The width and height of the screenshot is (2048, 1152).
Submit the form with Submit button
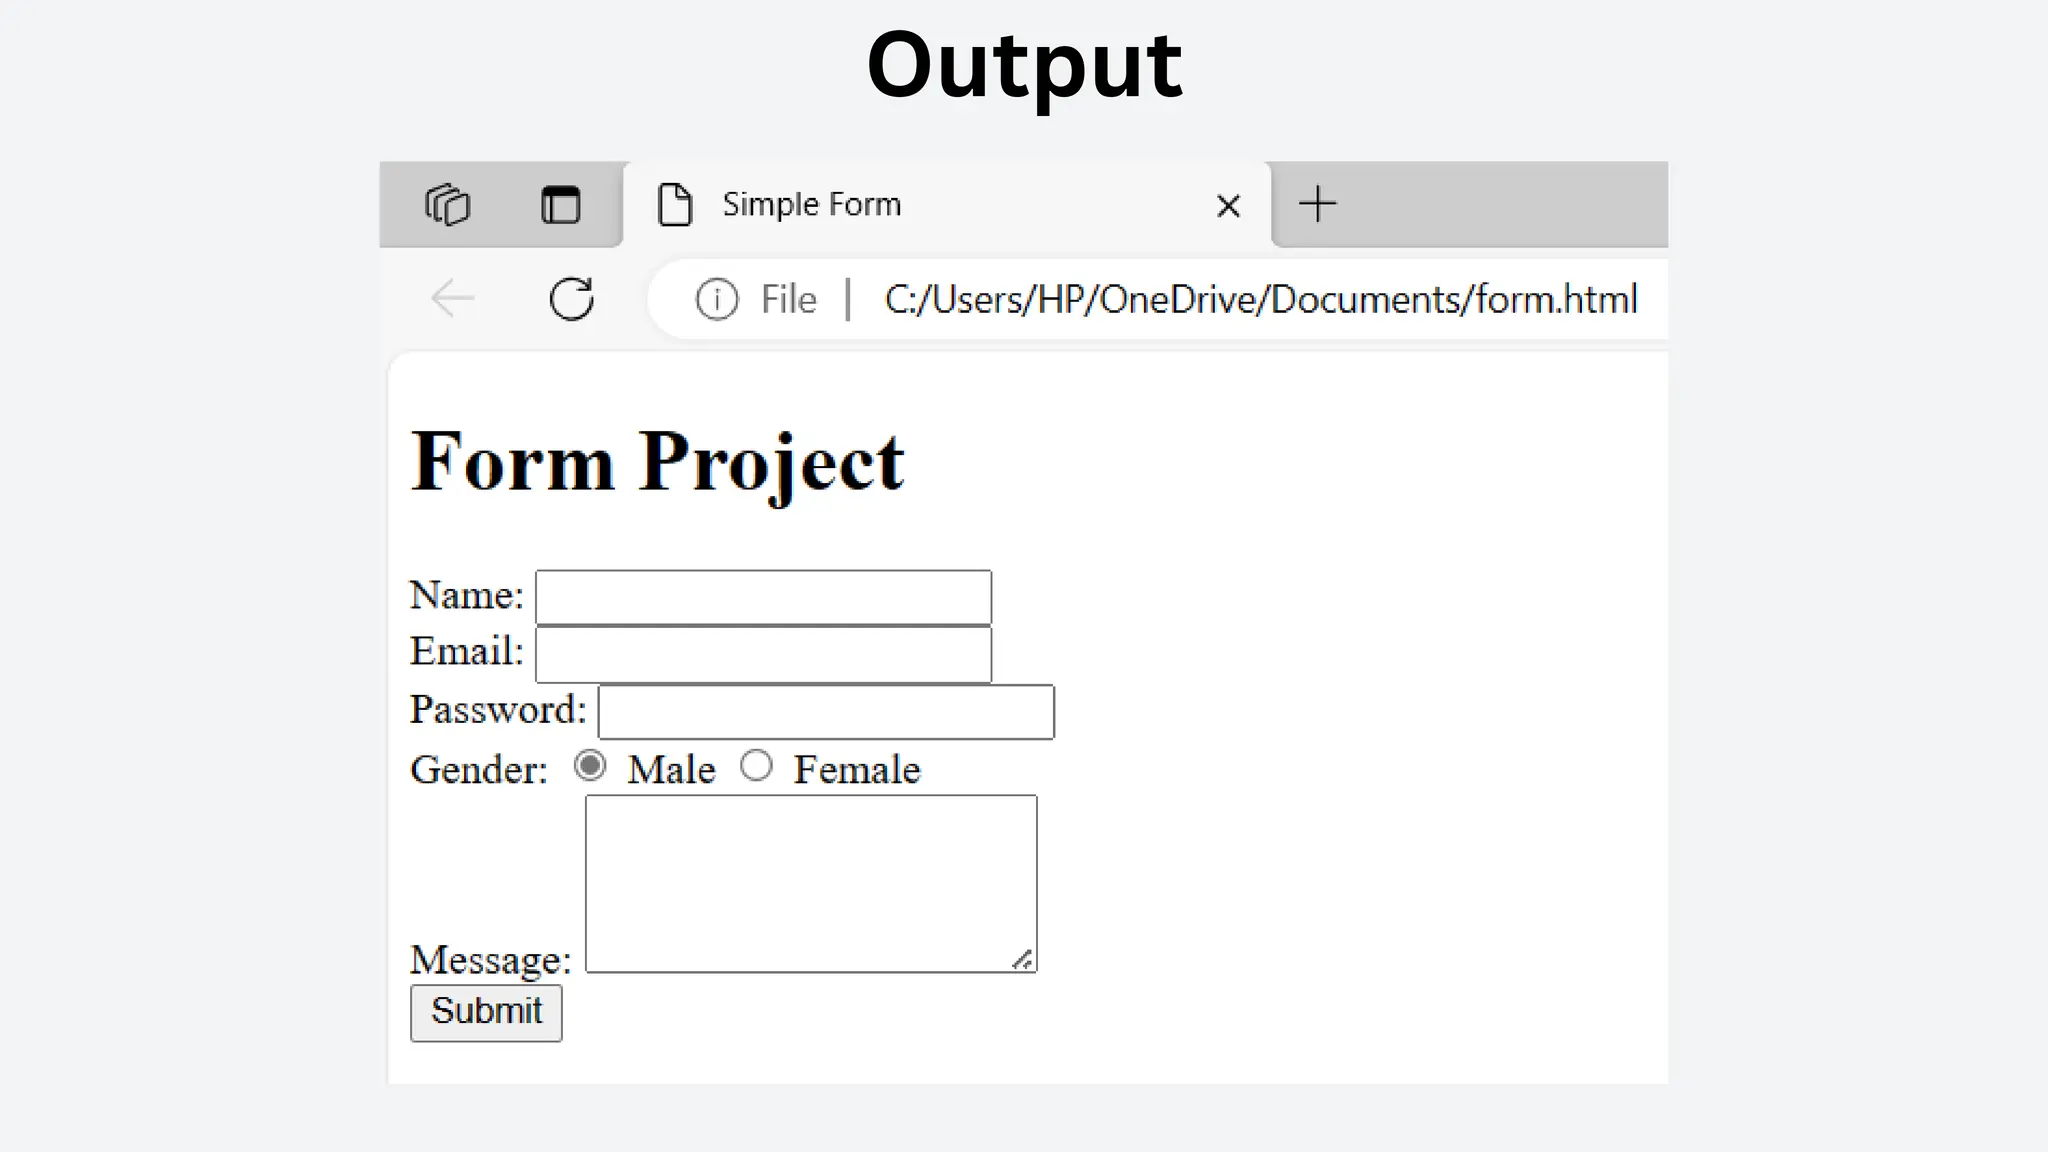486,1013
